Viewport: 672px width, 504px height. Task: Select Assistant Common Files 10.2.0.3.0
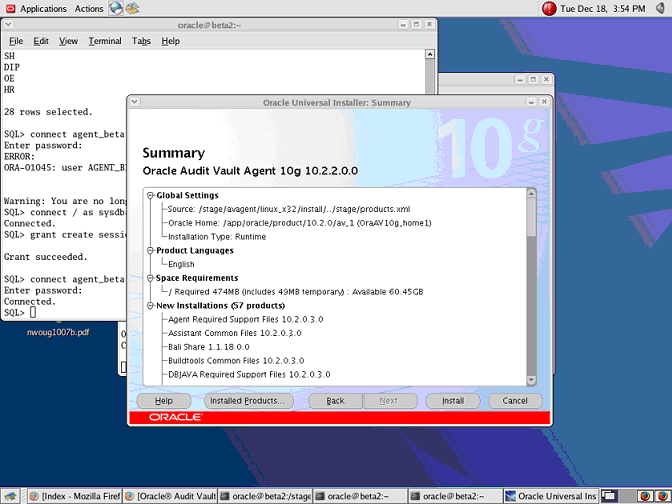[235, 333]
